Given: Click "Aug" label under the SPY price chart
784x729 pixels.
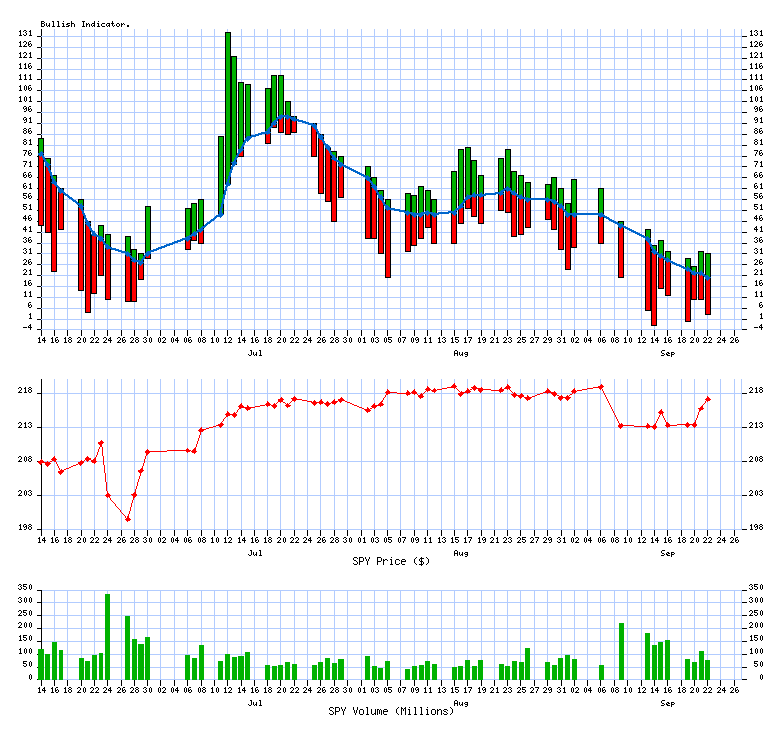Looking at the screenshot, I should tap(460, 552).
